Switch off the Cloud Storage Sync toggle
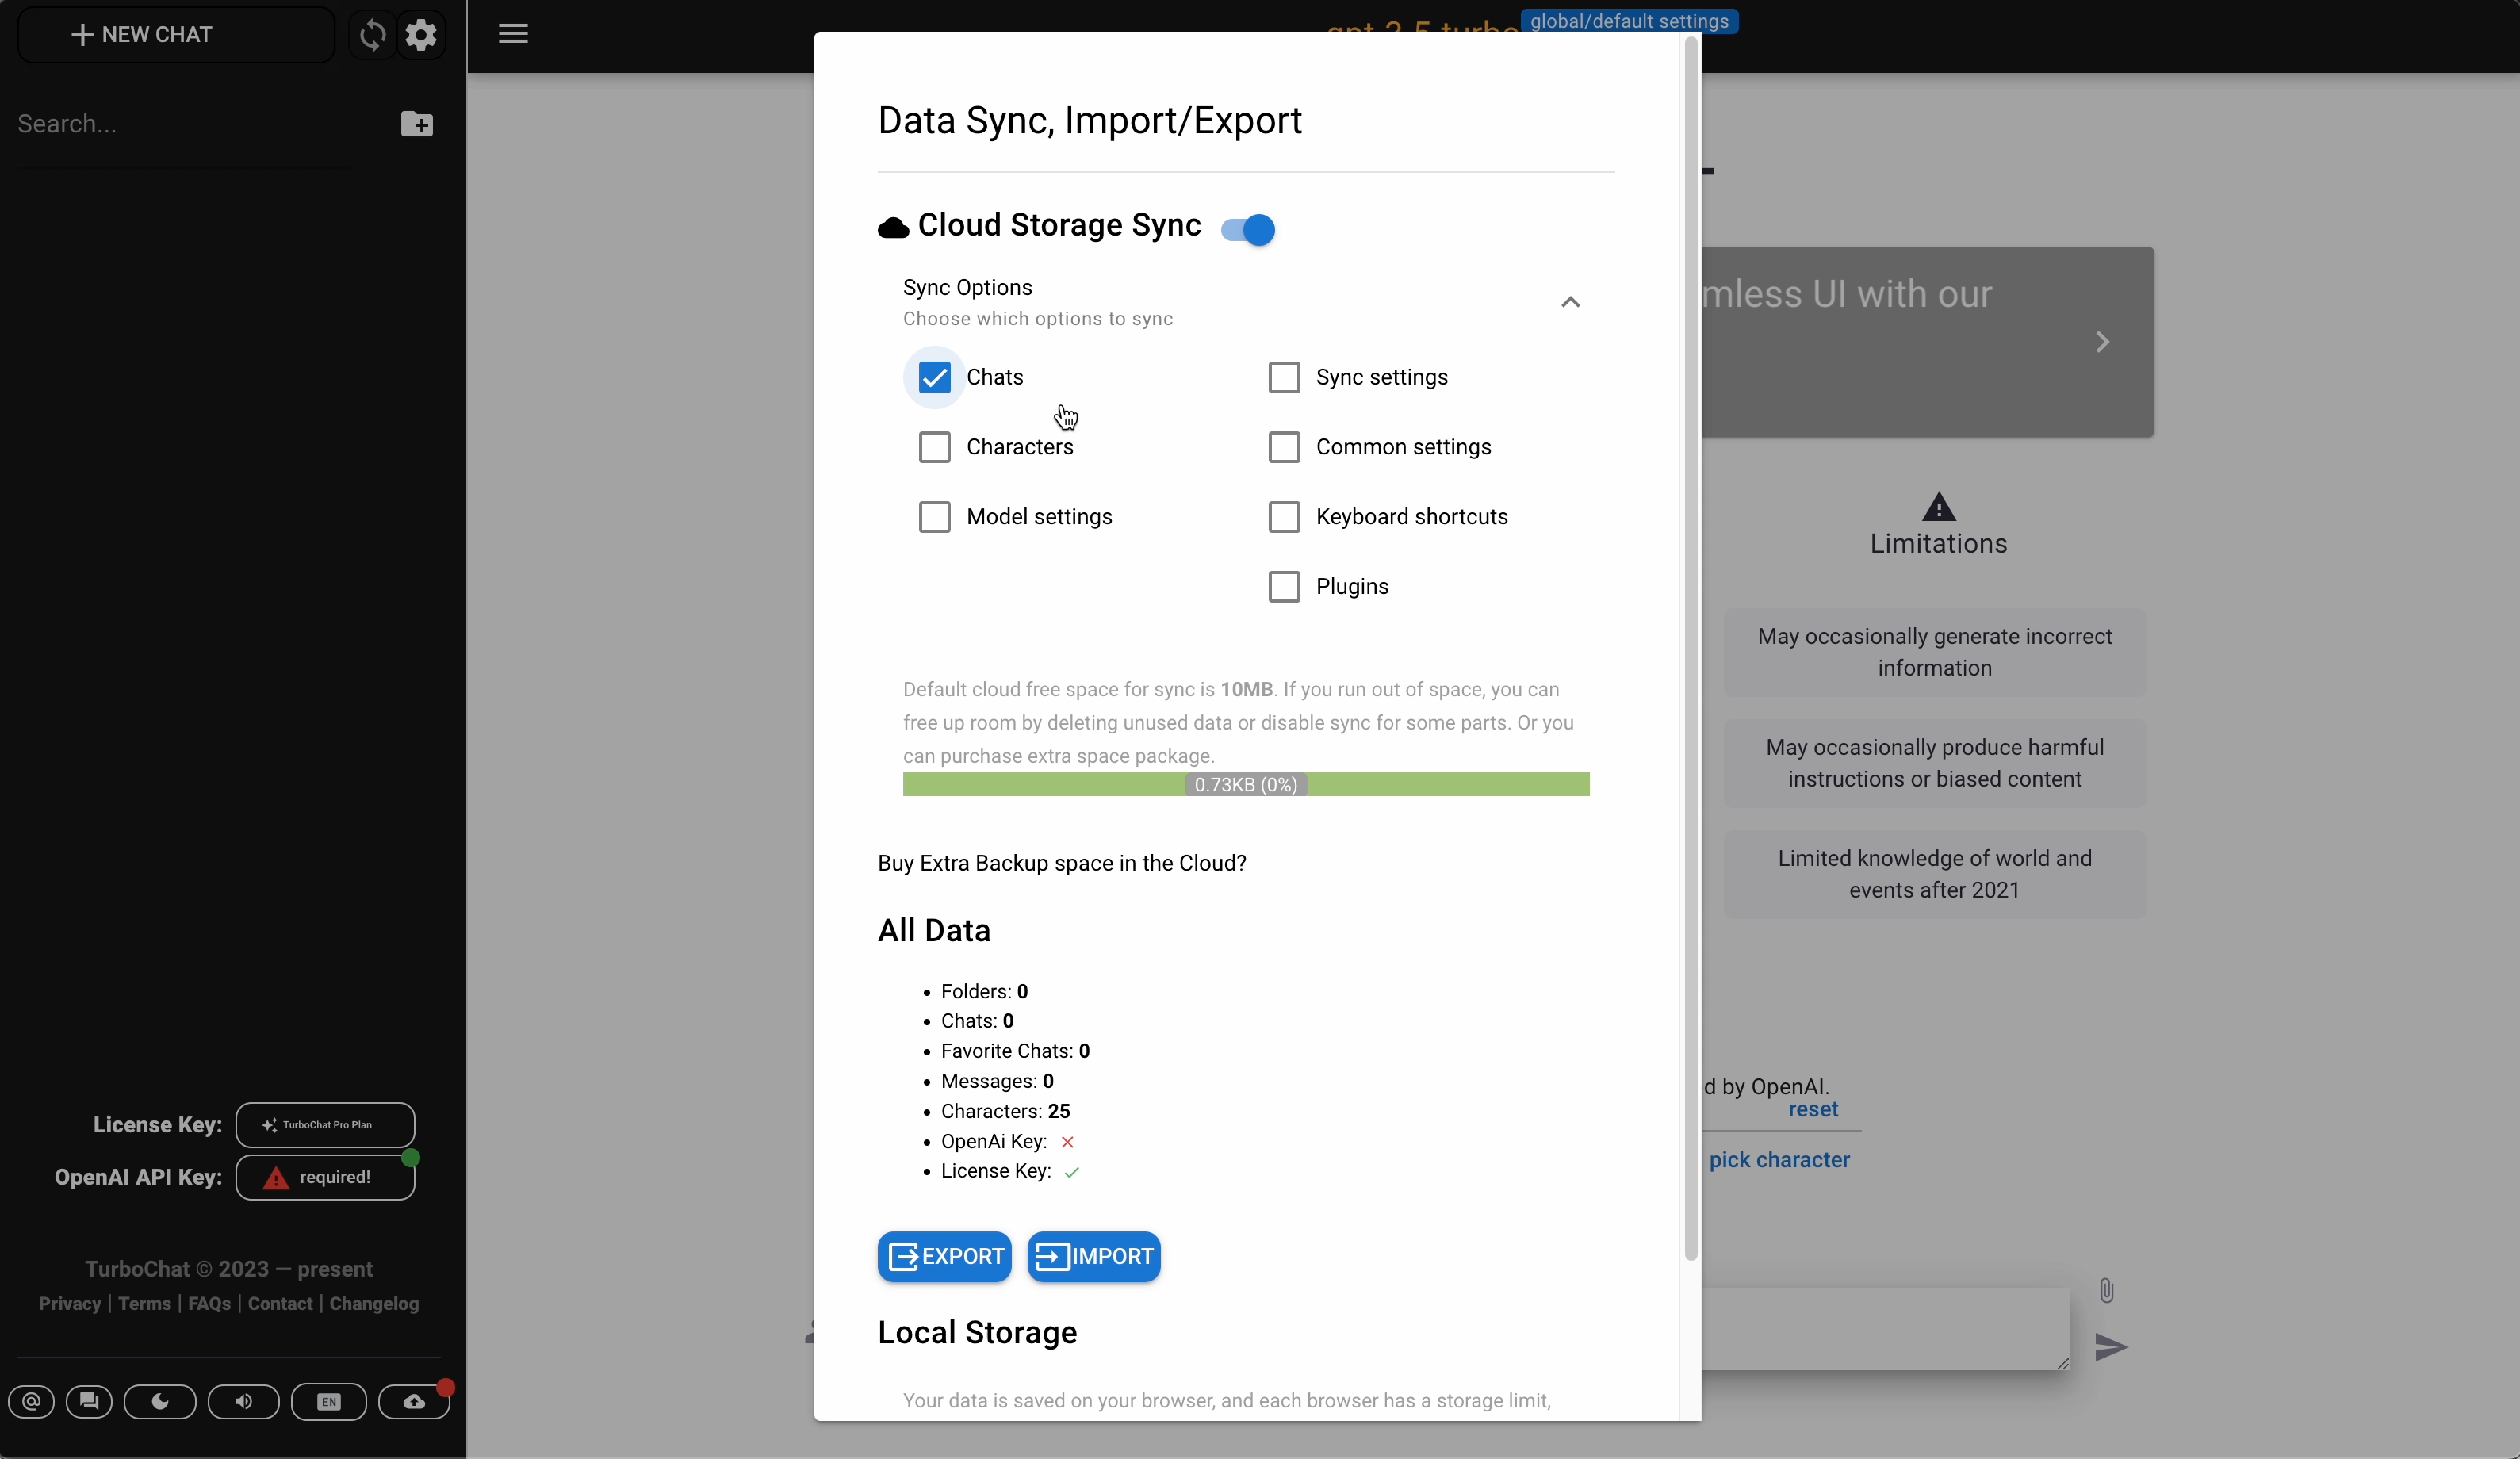2520x1459 pixels. 1248,229
